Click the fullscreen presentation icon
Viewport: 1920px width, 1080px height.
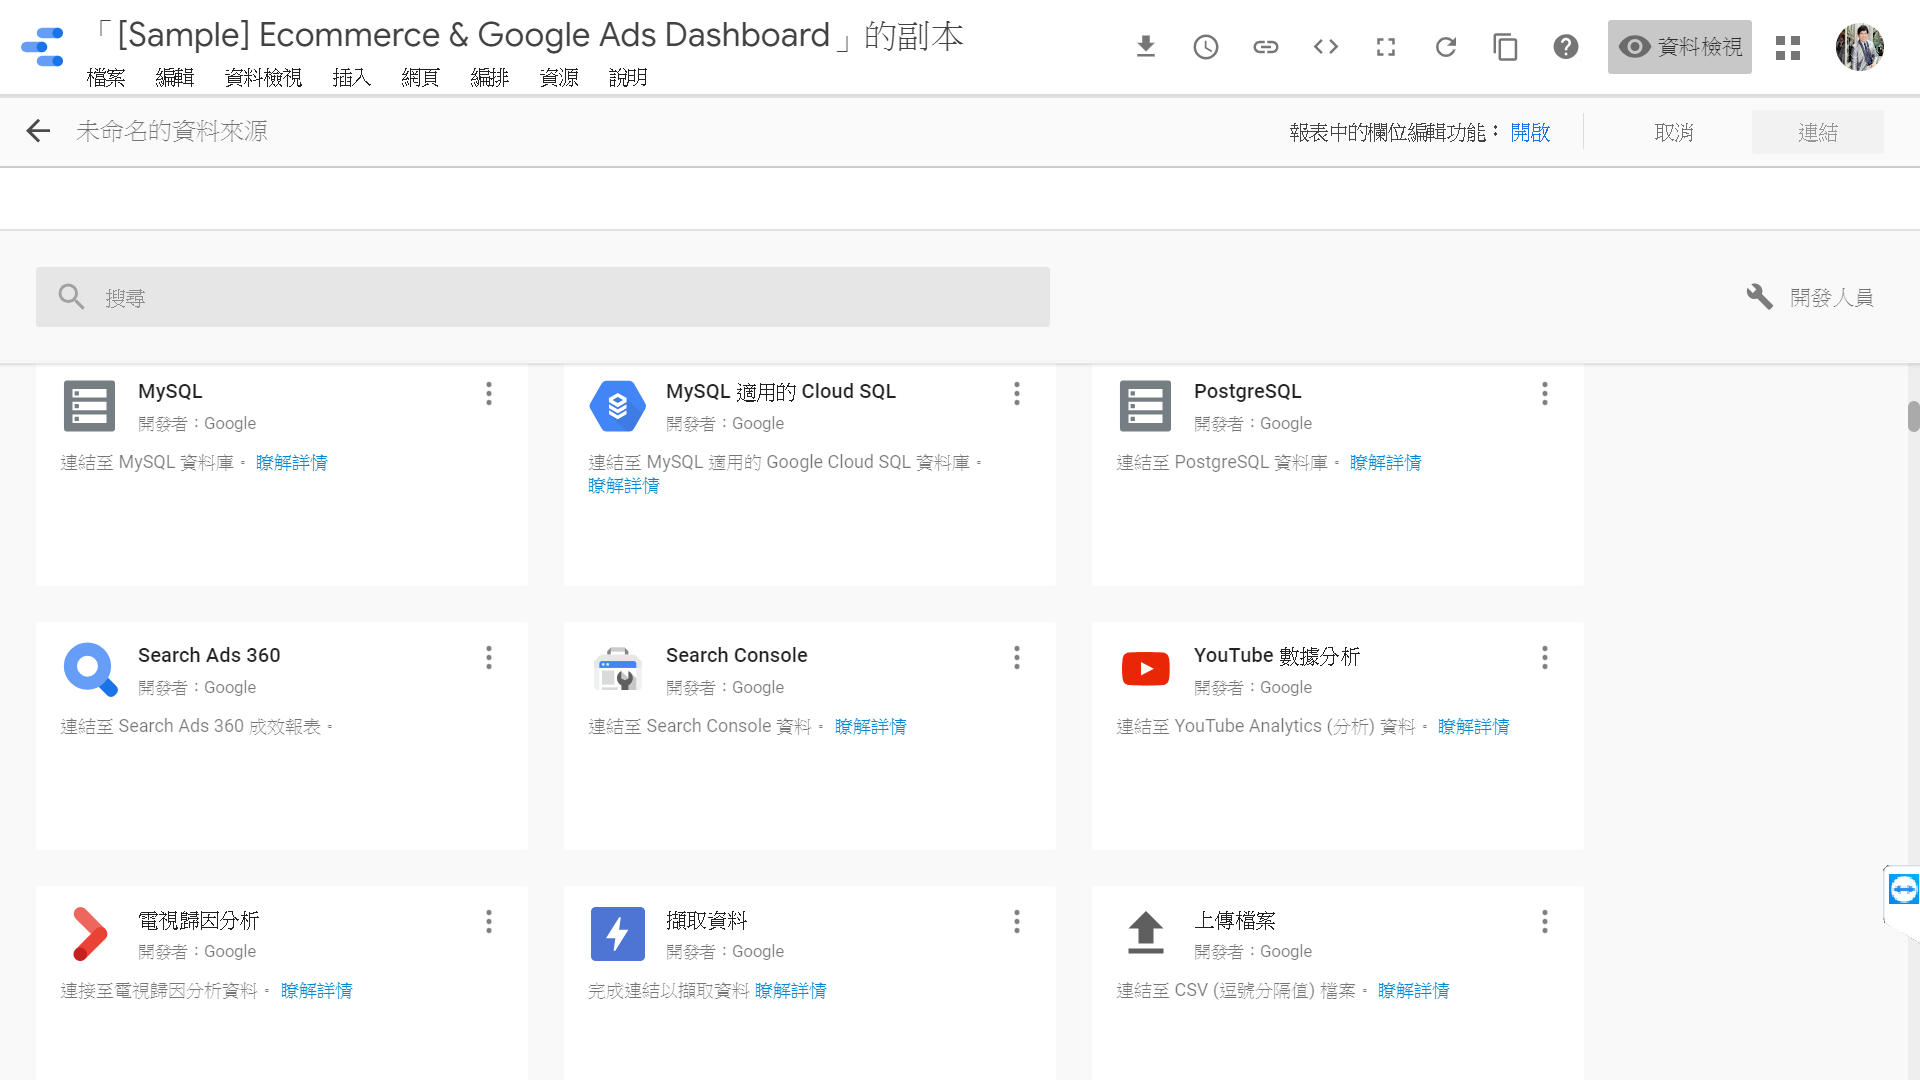(1386, 47)
